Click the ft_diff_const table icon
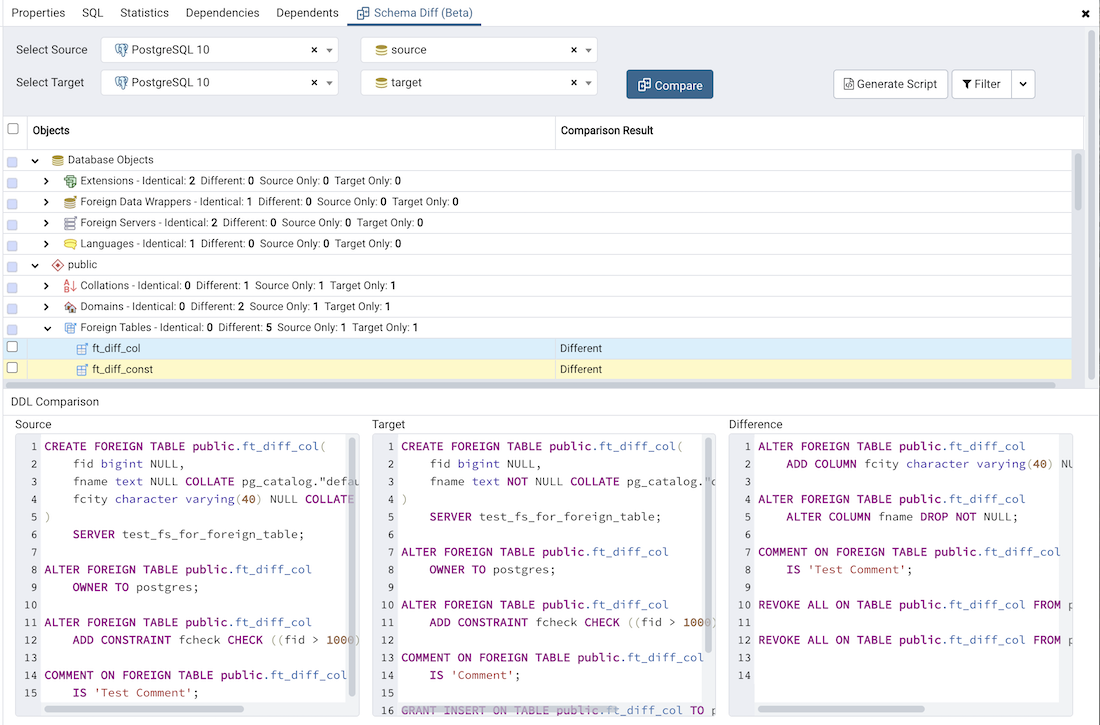1100x725 pixels. point(82,370)
